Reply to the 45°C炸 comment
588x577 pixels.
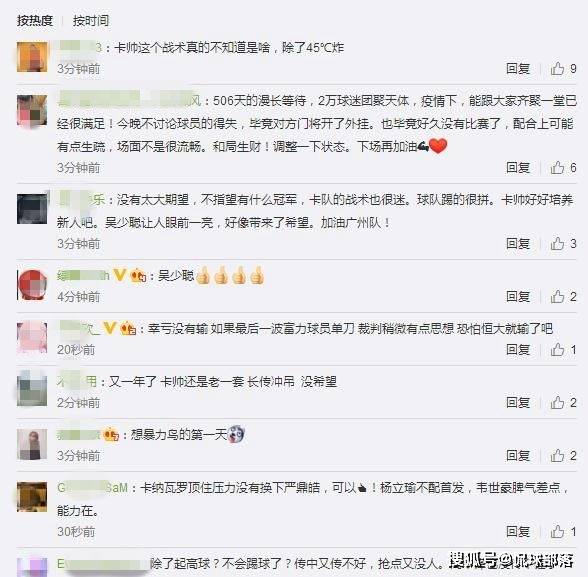pos(518,69)
